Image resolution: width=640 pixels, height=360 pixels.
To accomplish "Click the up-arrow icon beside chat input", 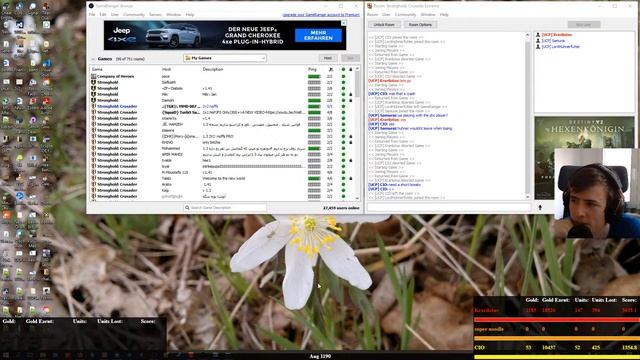I will (540, 207).
